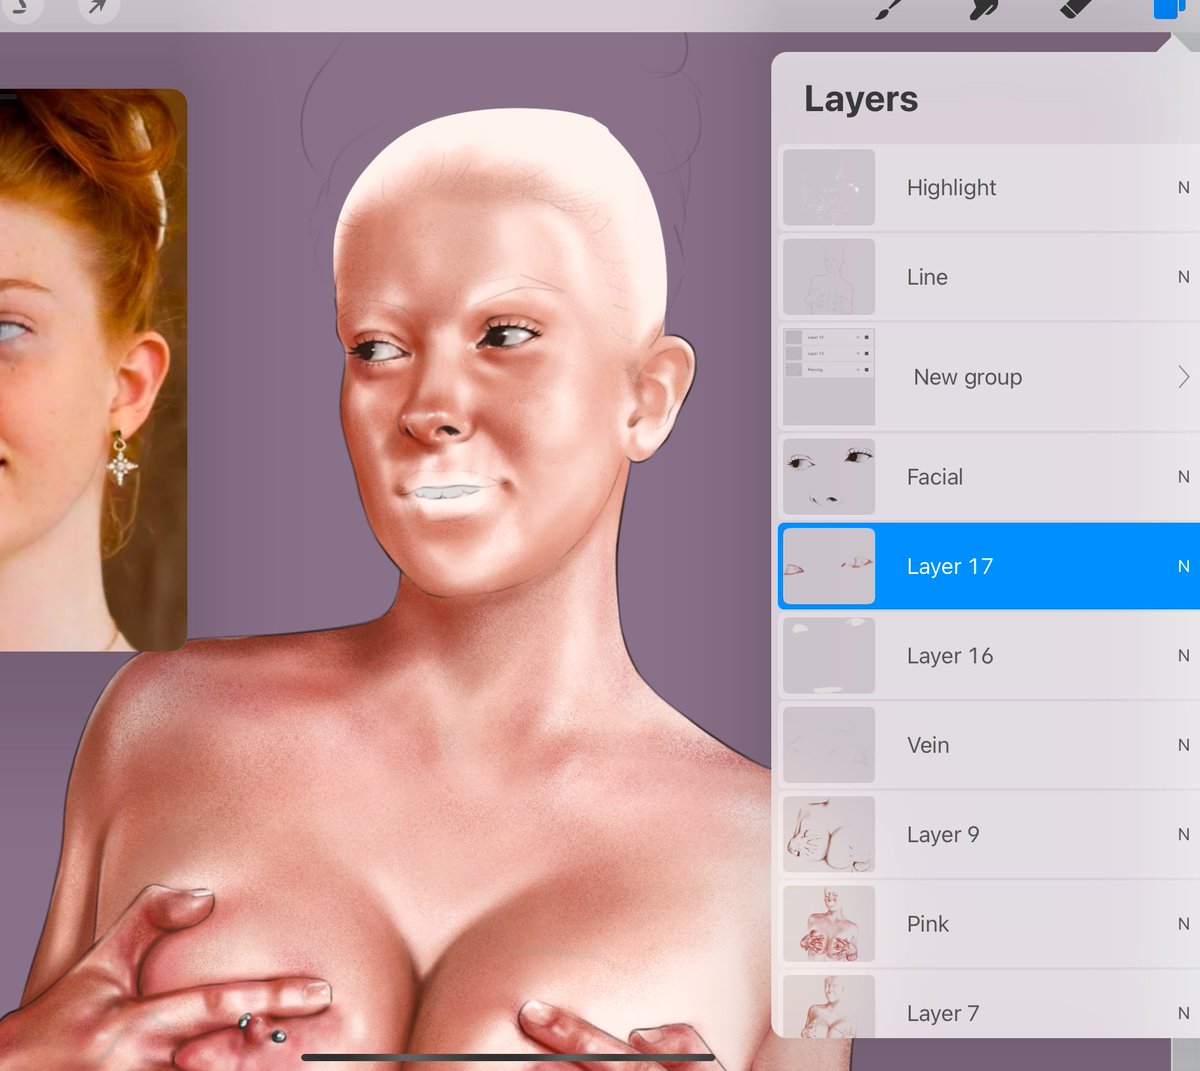Select the Vein layer

click(1000, 745)
